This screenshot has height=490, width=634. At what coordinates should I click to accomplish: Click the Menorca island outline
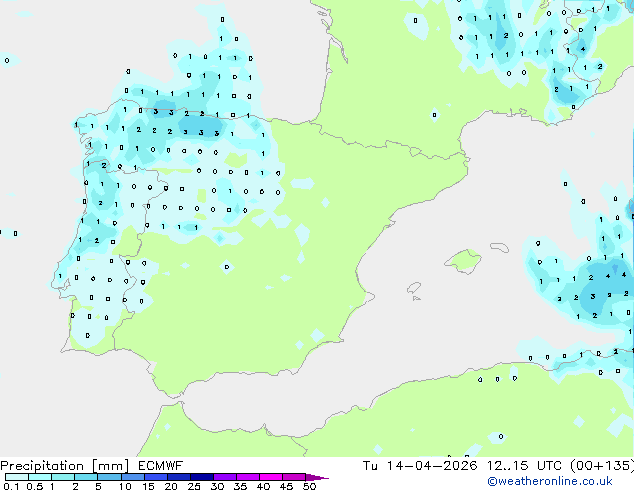pyautogui.click(x=499, y=247)
